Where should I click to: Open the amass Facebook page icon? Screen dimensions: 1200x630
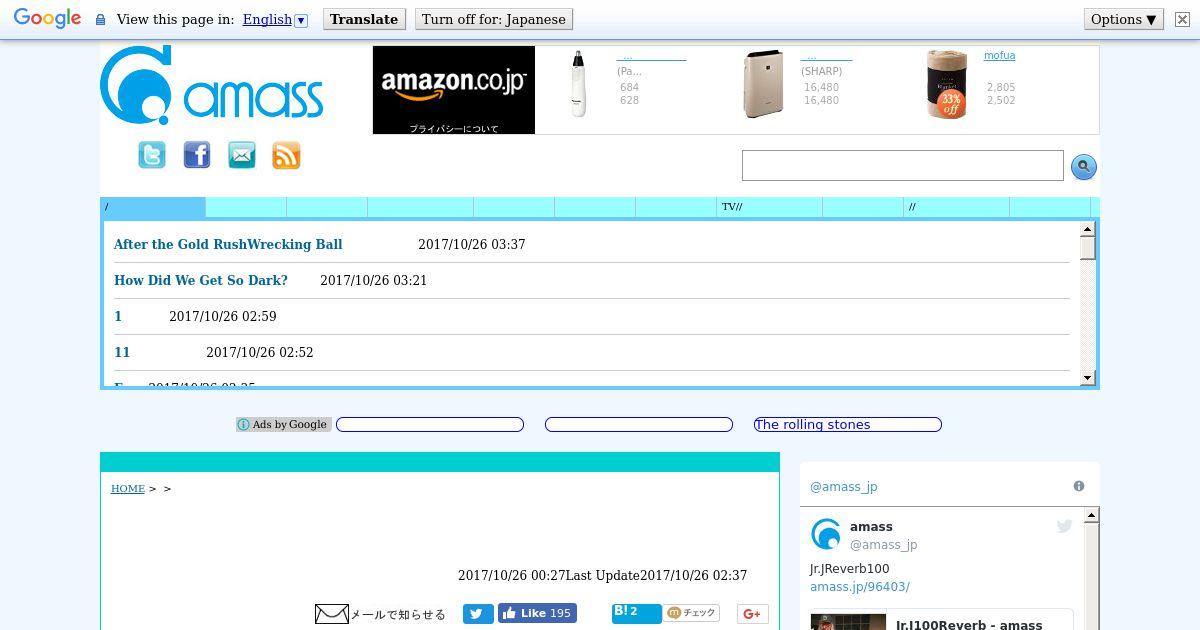(197, 155)
